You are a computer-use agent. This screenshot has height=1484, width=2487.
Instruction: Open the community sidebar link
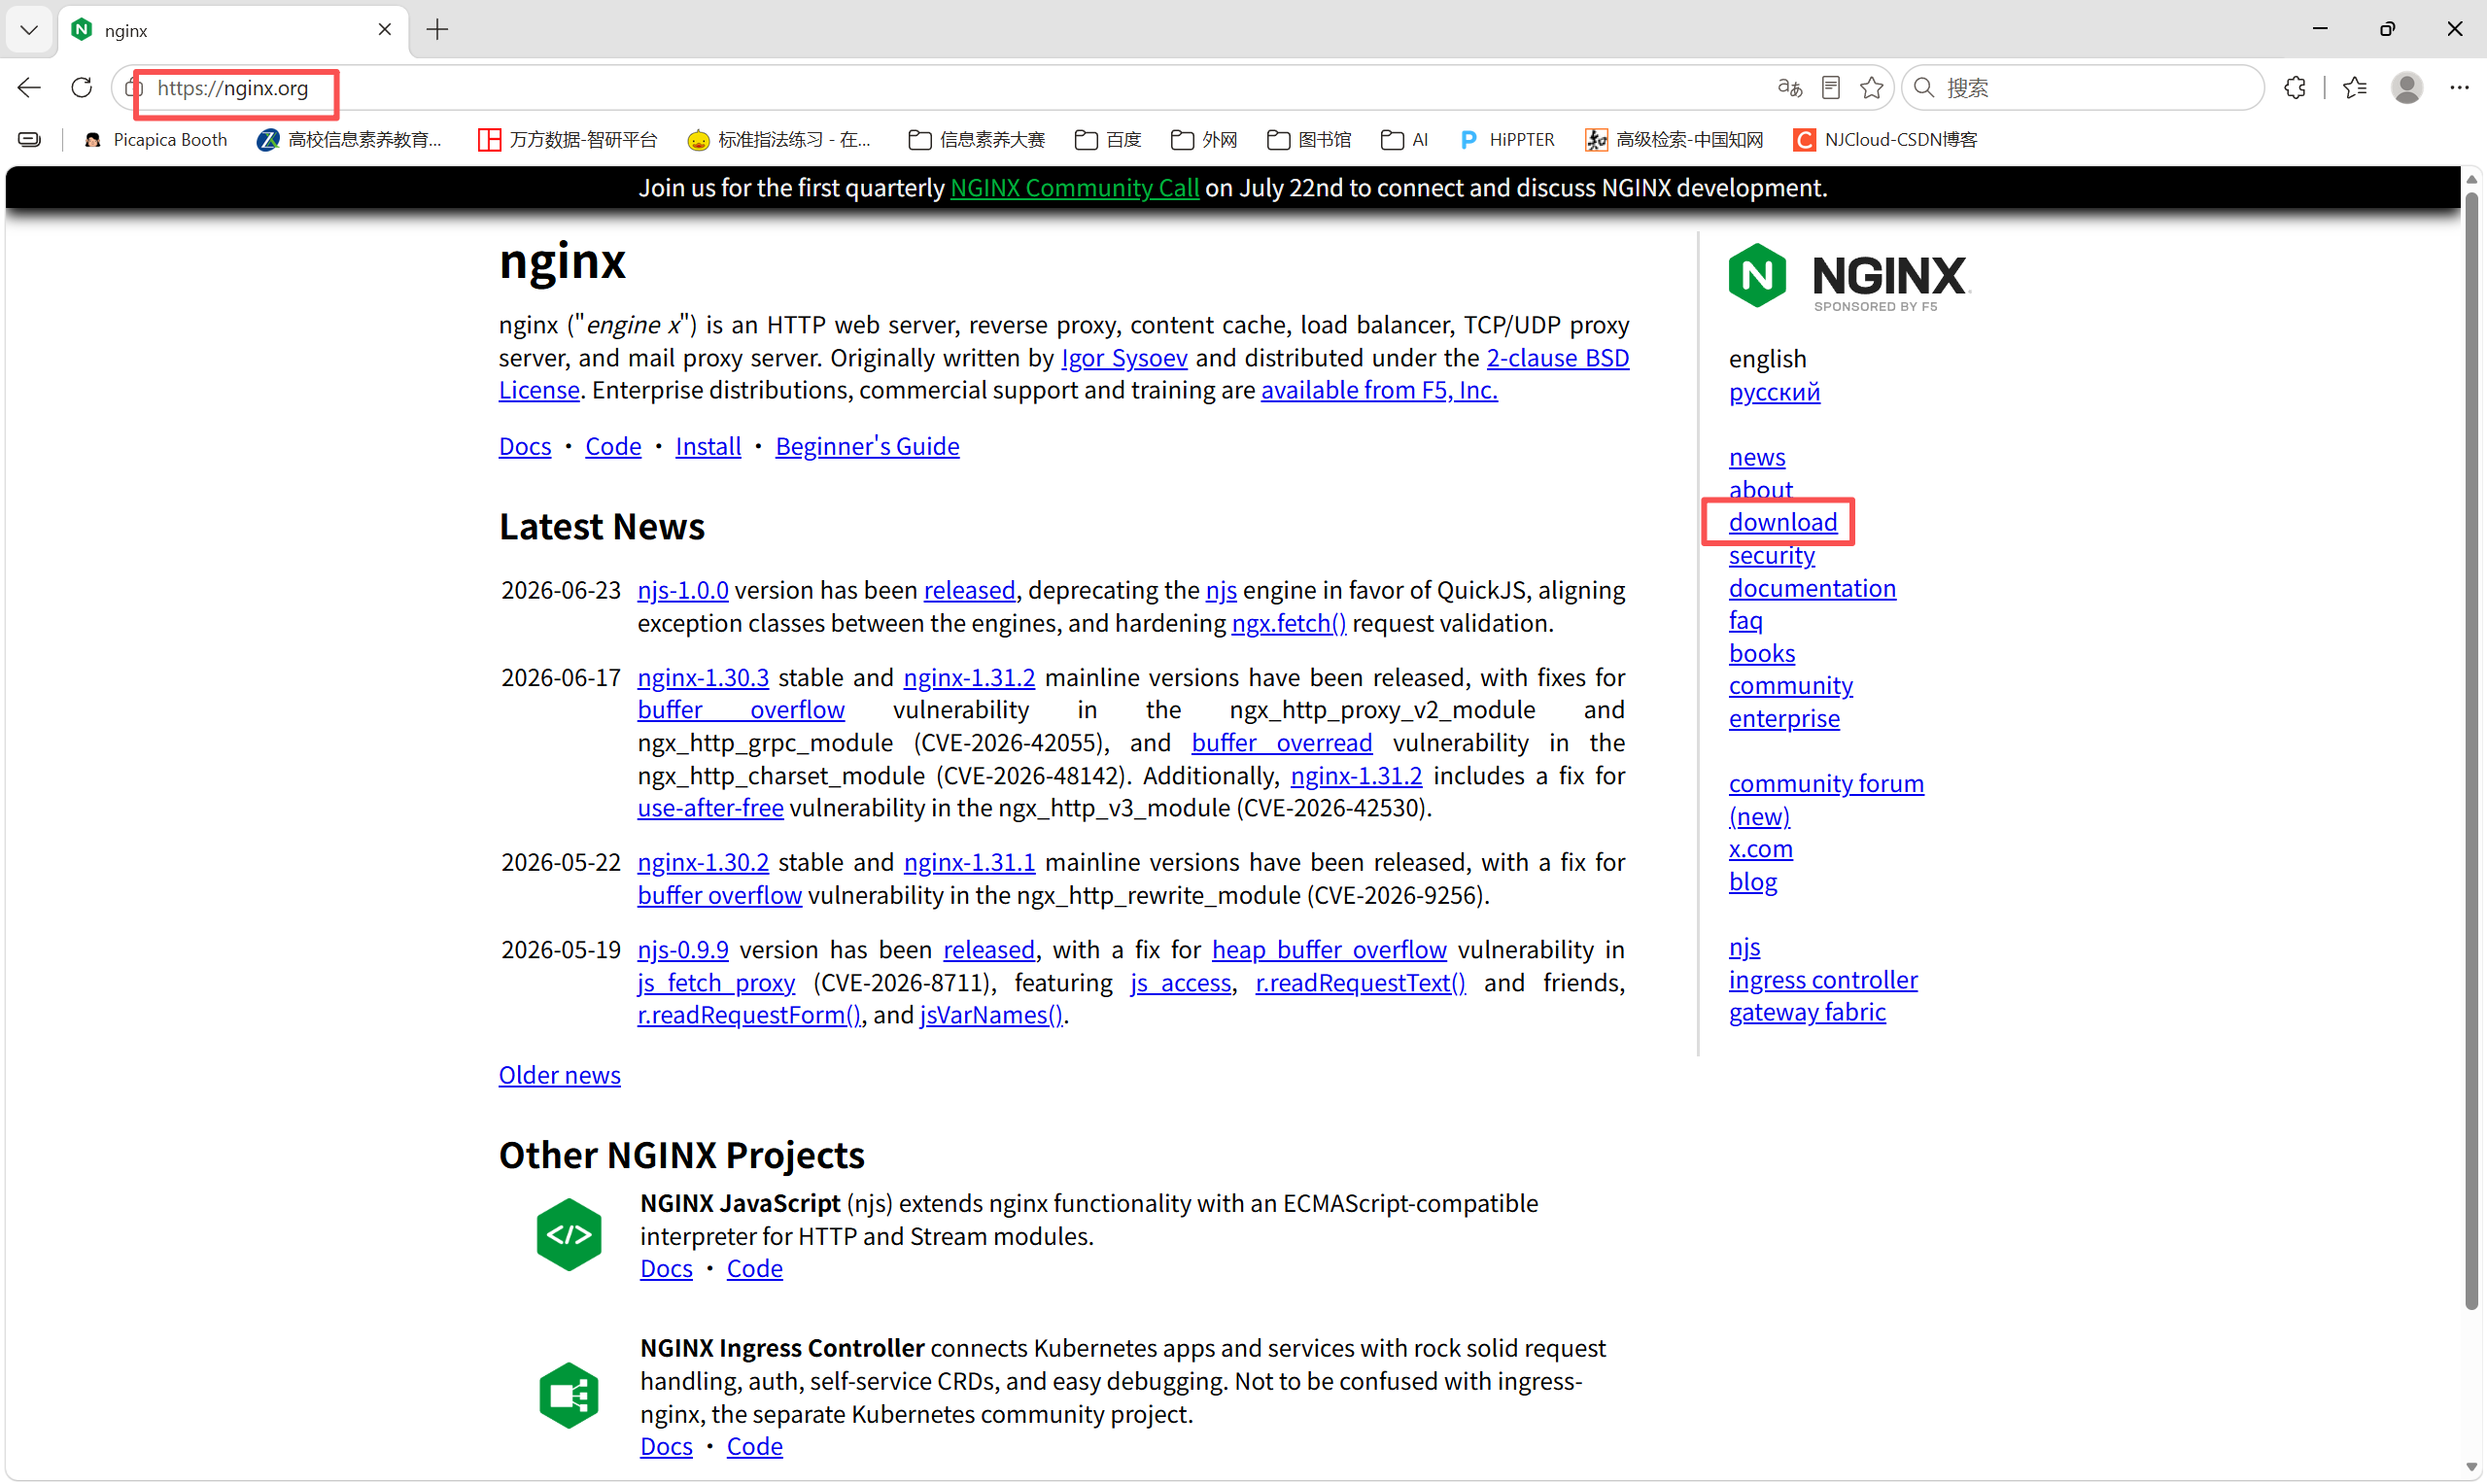coord(1790,686)
